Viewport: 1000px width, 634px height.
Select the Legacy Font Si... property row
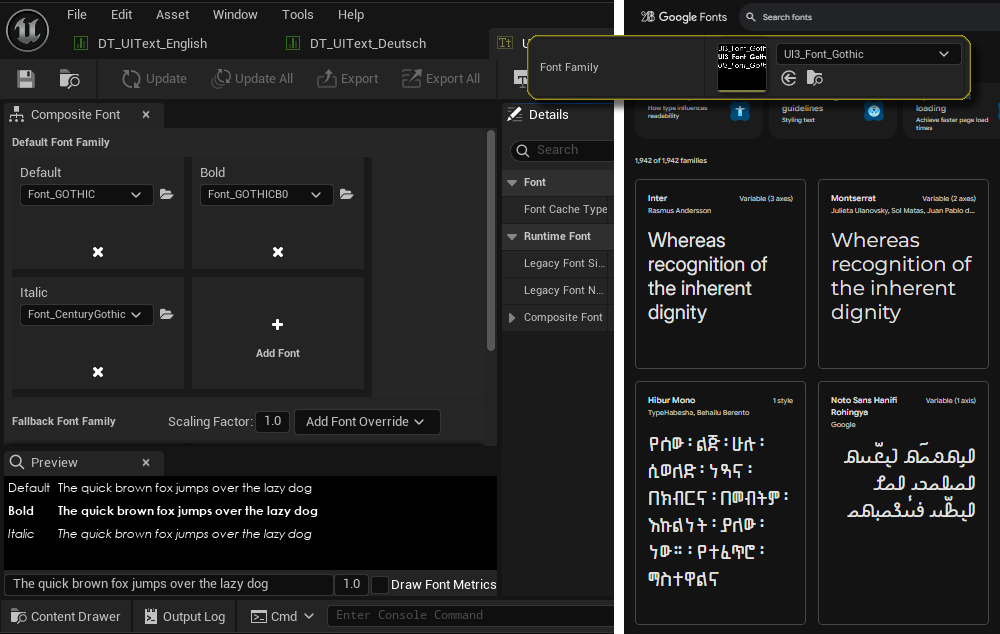pyautogui.click(x=558, y=263)
